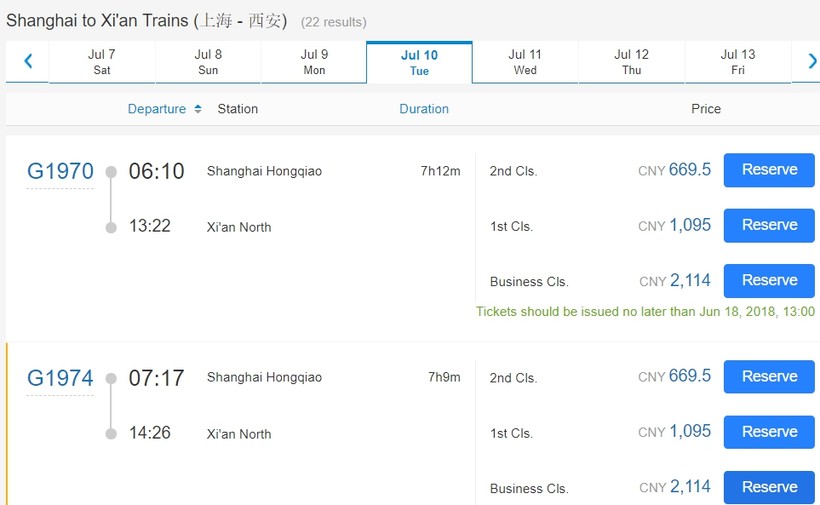Go to previous week with left arrow
The height and width of the screenshot is (505, 820).
28,62
